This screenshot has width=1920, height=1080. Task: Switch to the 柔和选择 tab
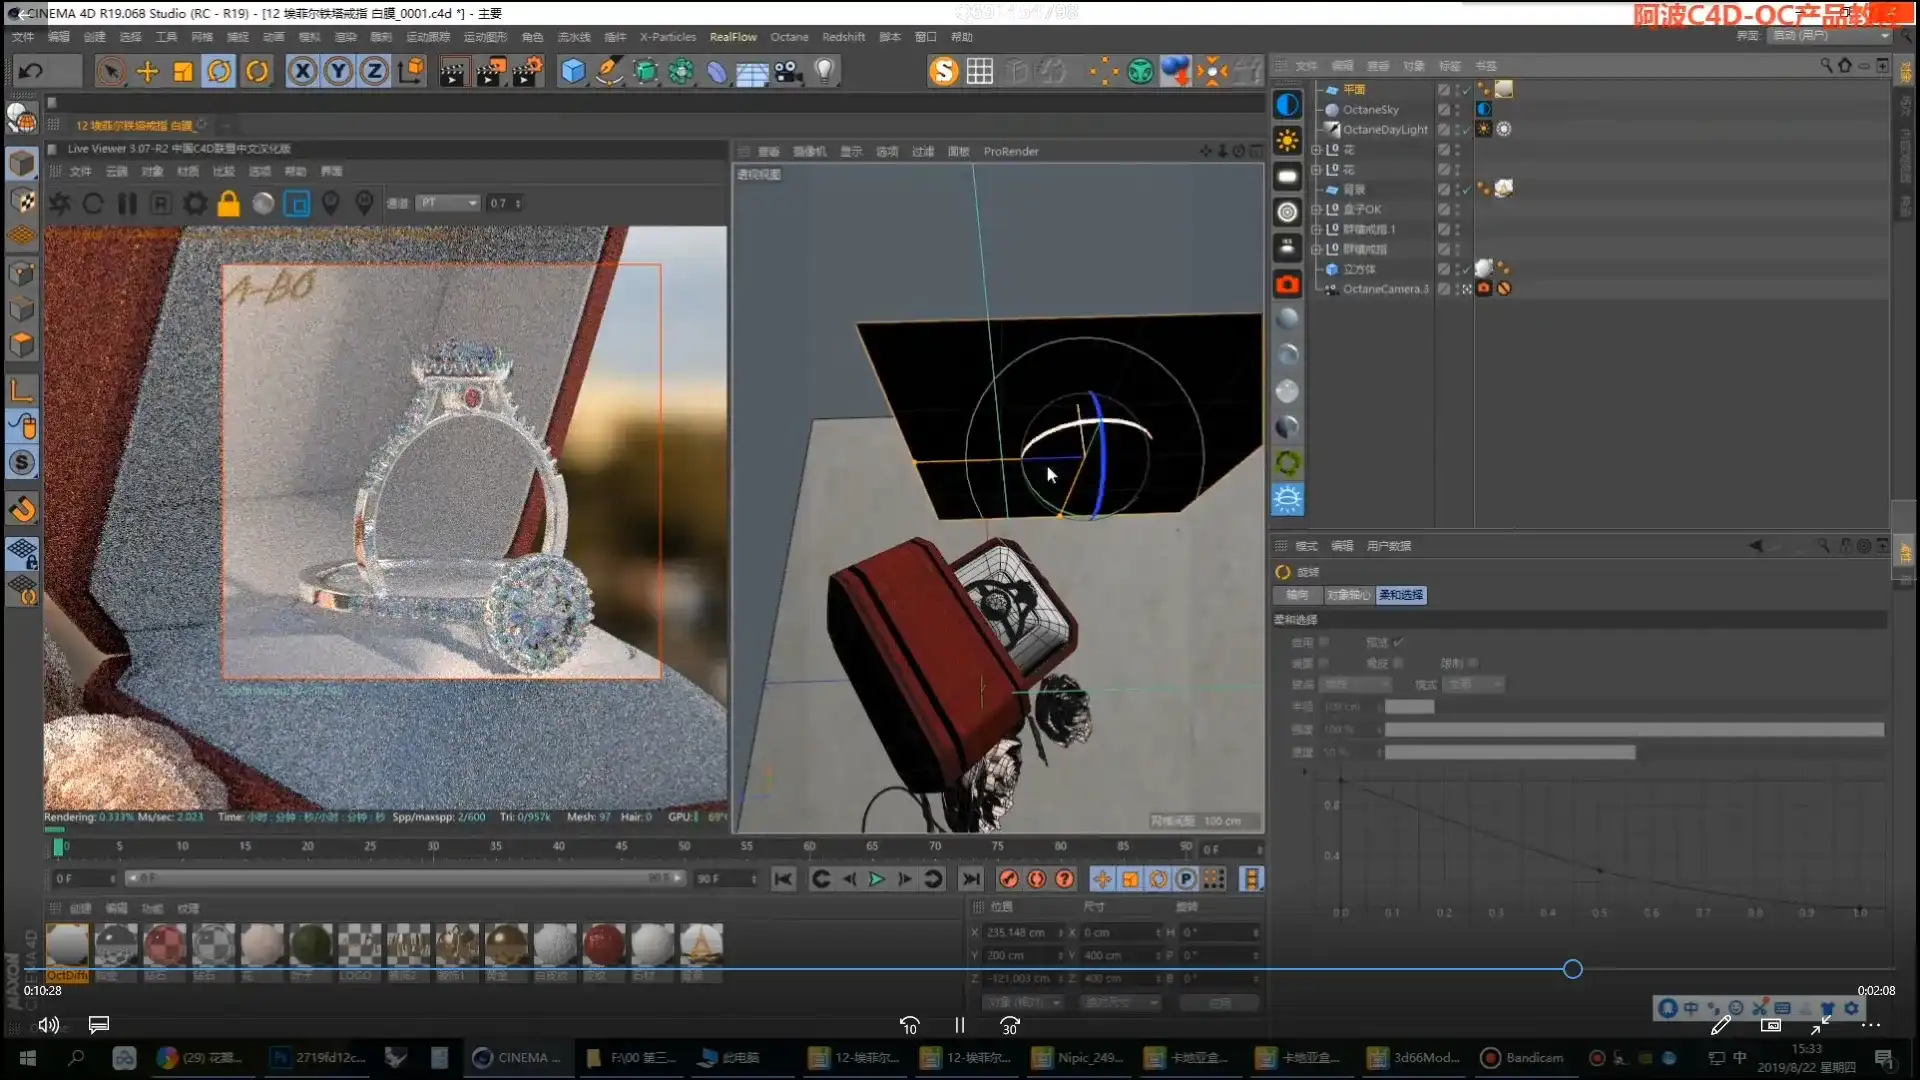1400,595
